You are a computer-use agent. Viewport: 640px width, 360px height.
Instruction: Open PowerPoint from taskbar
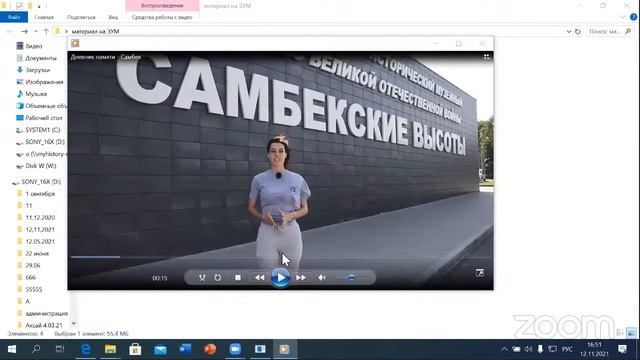[210, 349]
